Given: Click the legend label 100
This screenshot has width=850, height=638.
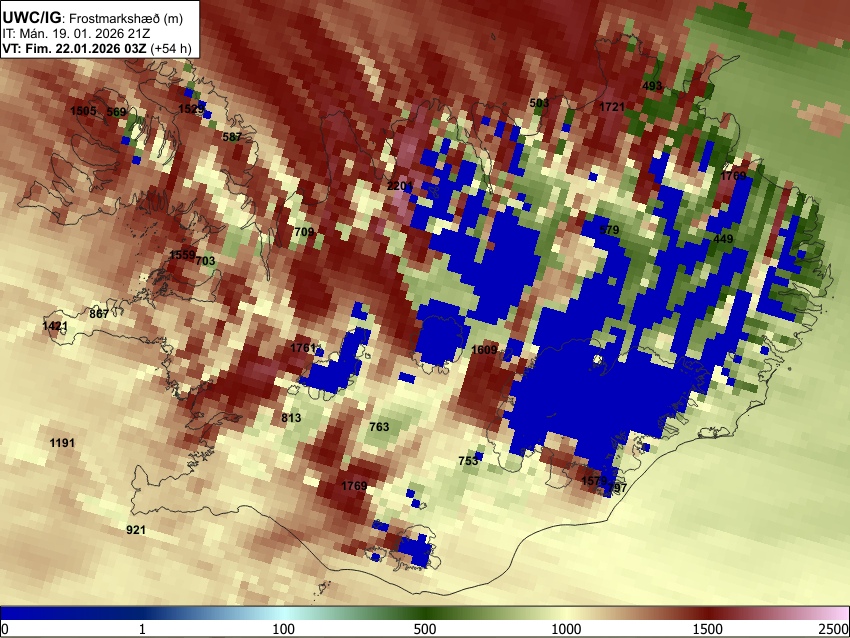Looking at the screenshot, I should pyautogui.click(x=283, y=629).
